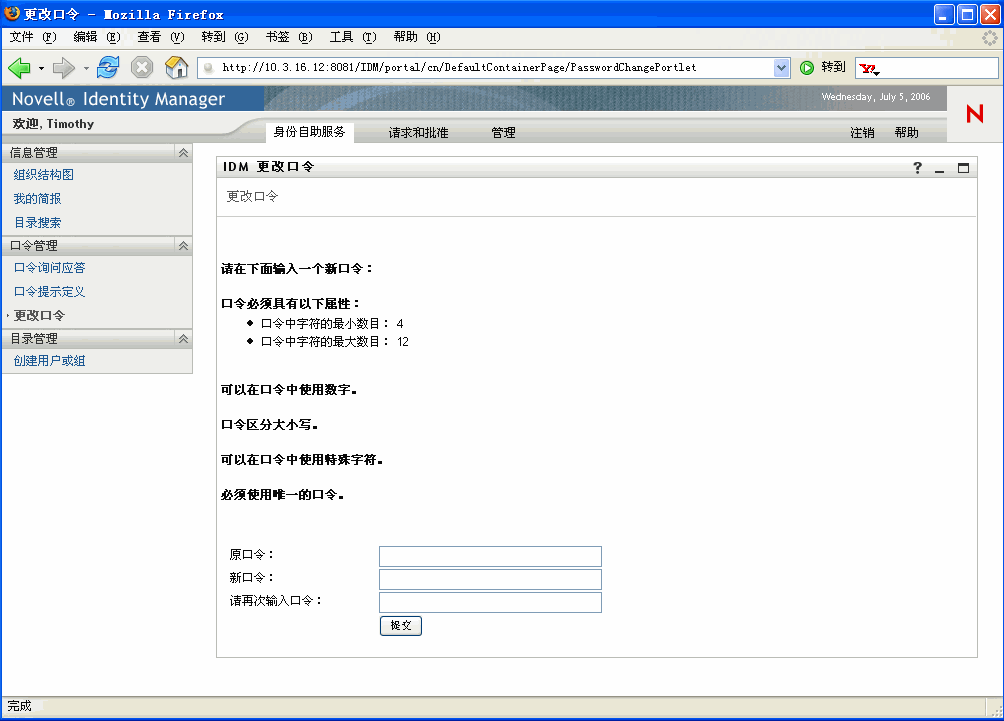Open the 查看 (V) menu

[161, 37]
